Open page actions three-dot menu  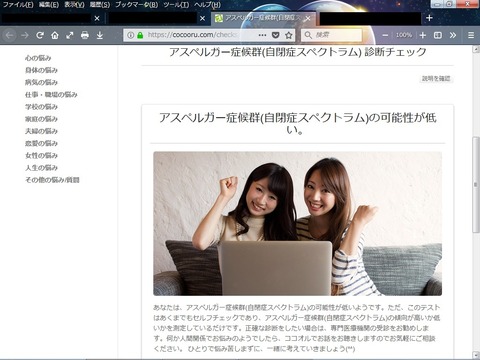point(262,35)
